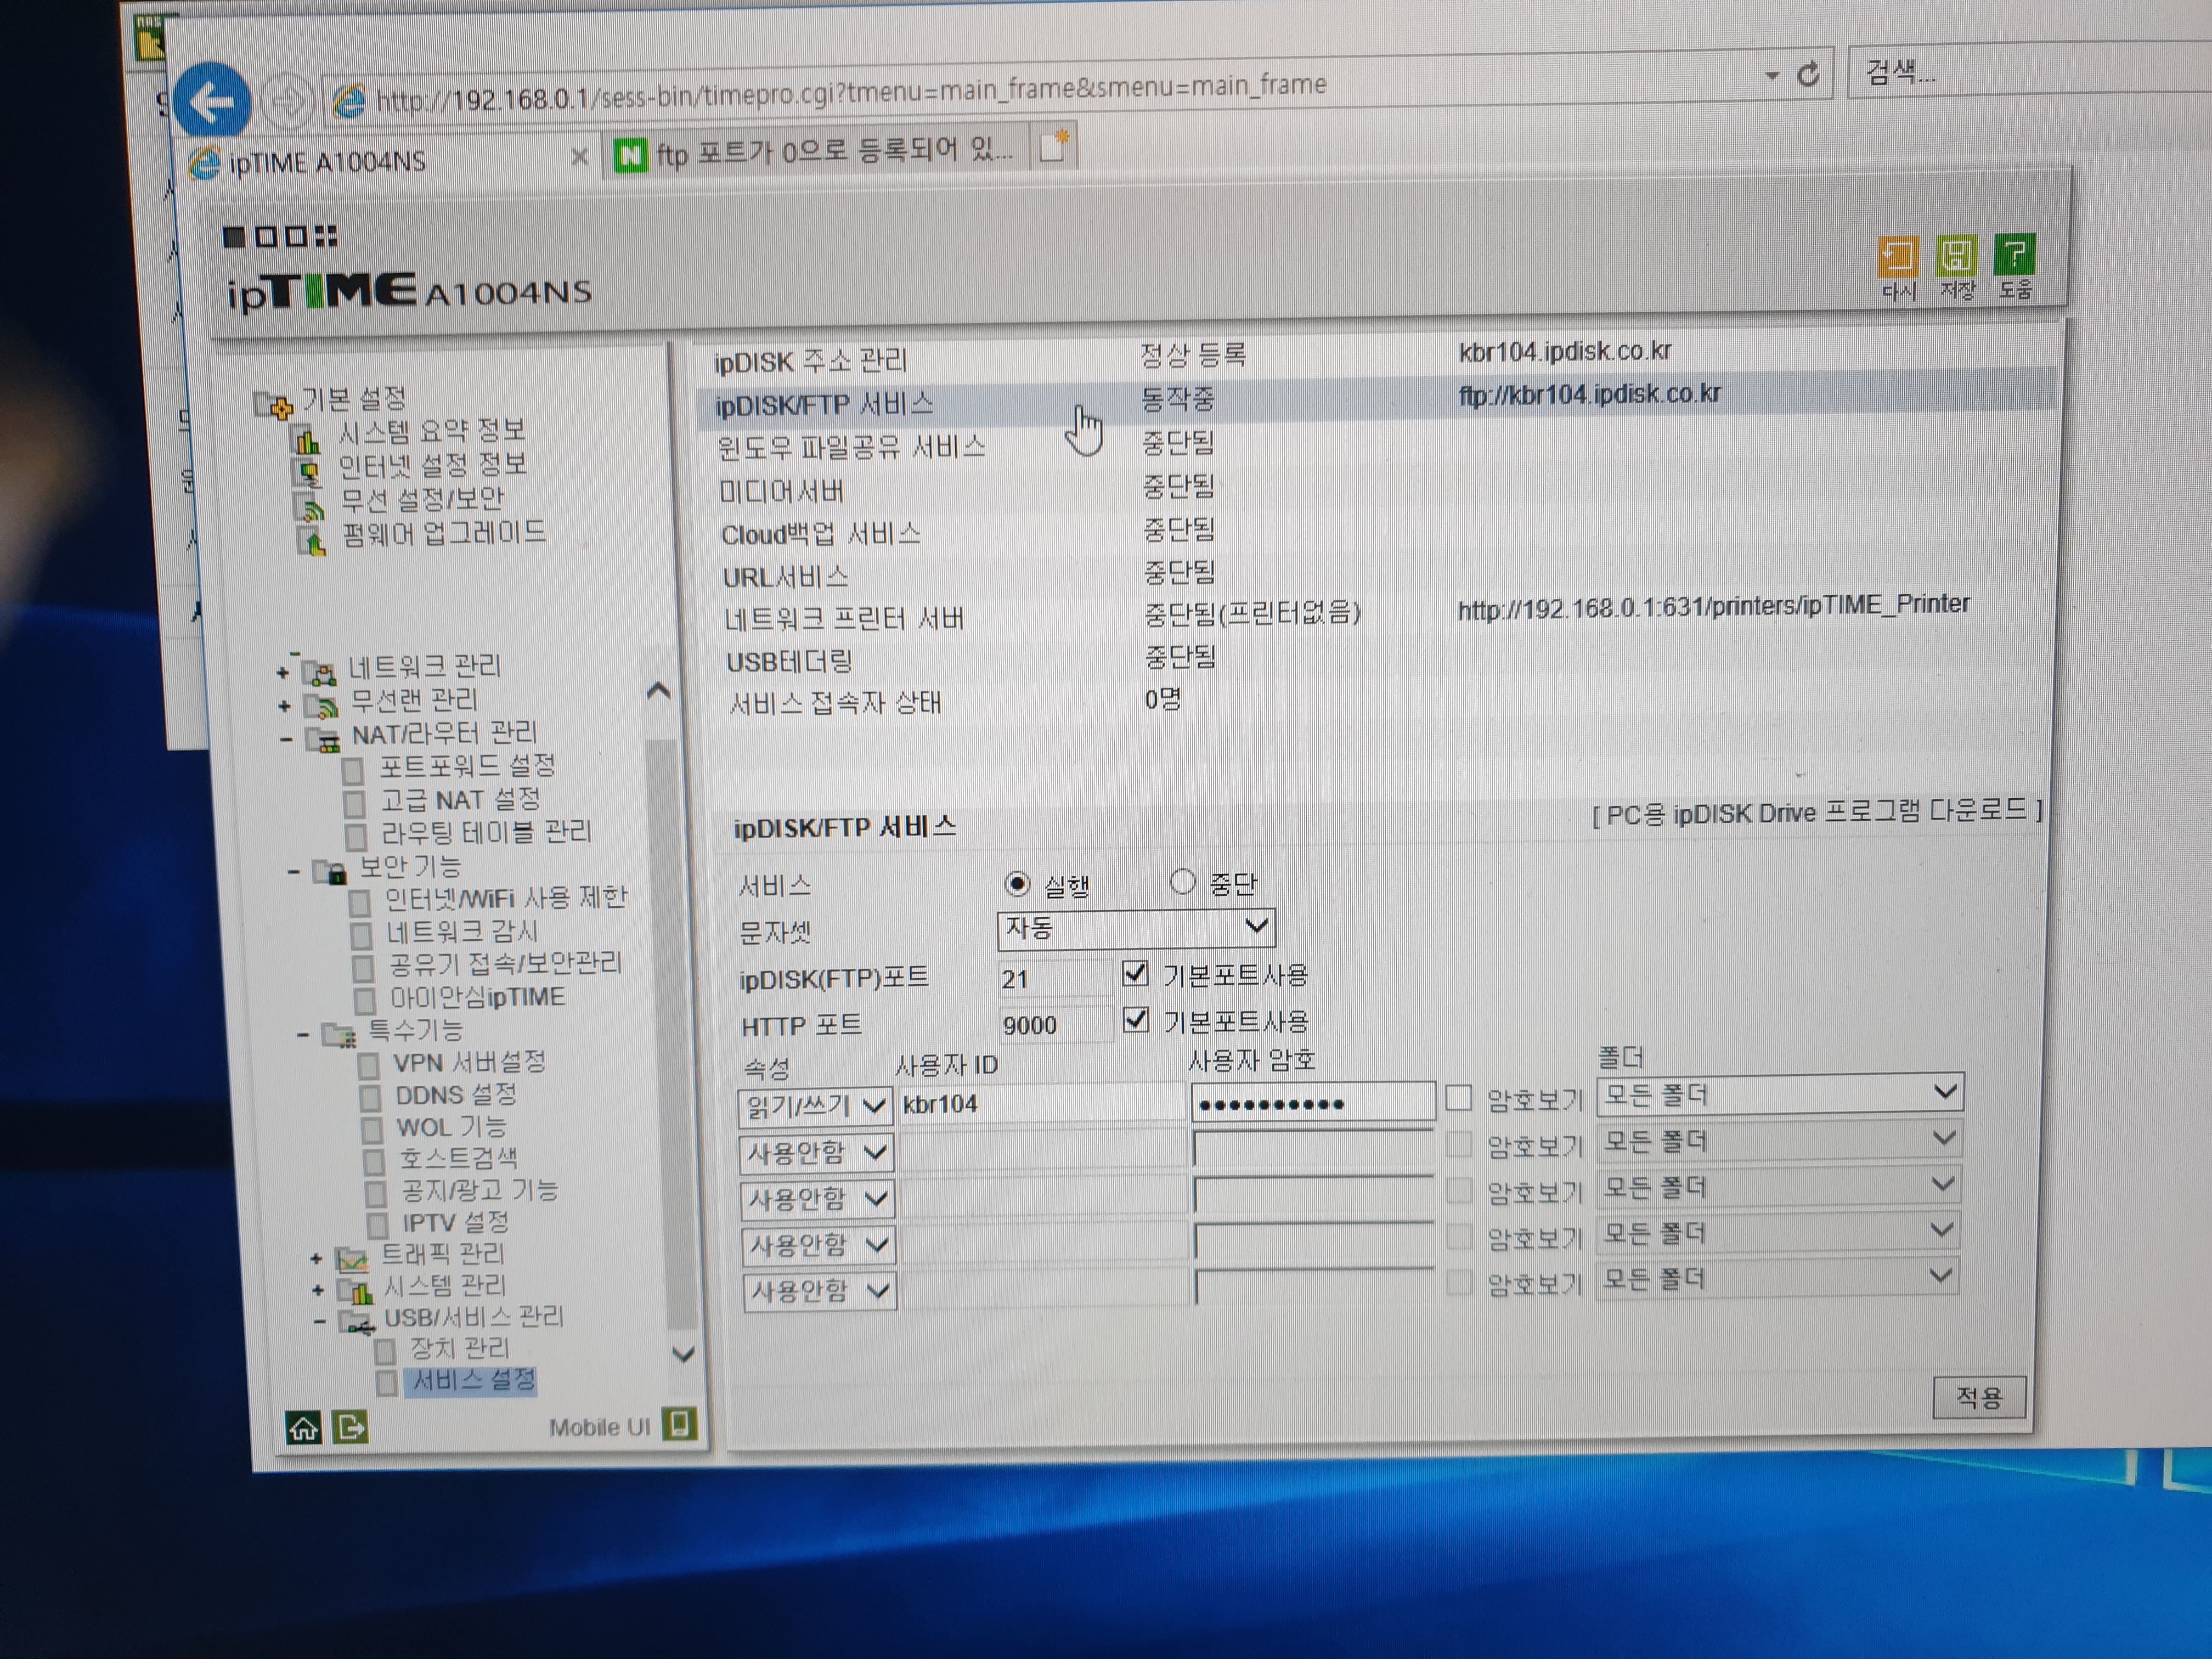Screen dimensions: 2212x1659
Task: Open the Mobile UI icon
Action: 680,1423
